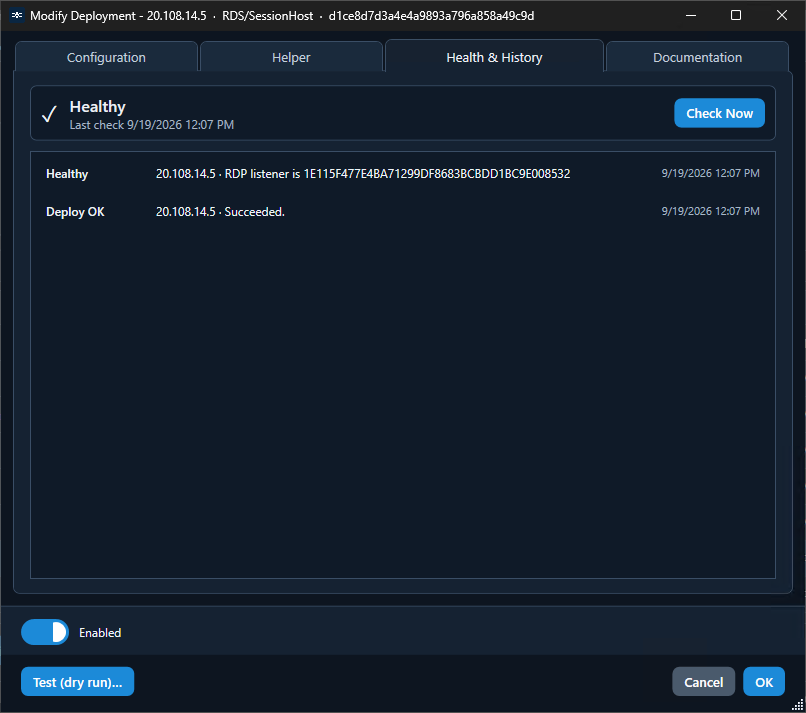Click the app icon in the title bar

coord(16,15)
